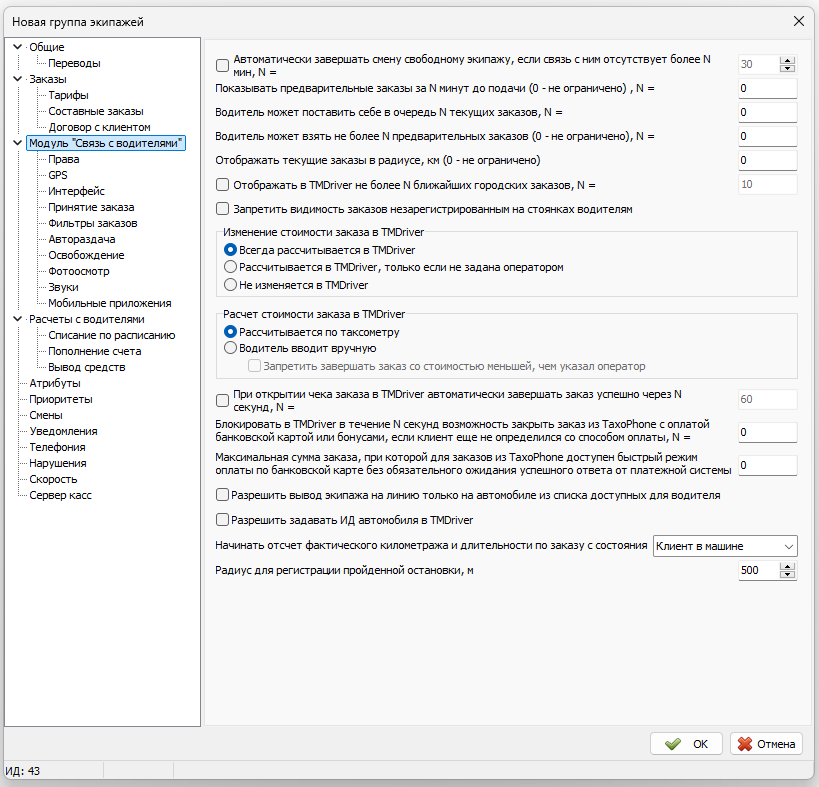Go to Мобильные приложения section
Image resolution: width=819 pixels, height=787 pixels.
tap(110, 303)
